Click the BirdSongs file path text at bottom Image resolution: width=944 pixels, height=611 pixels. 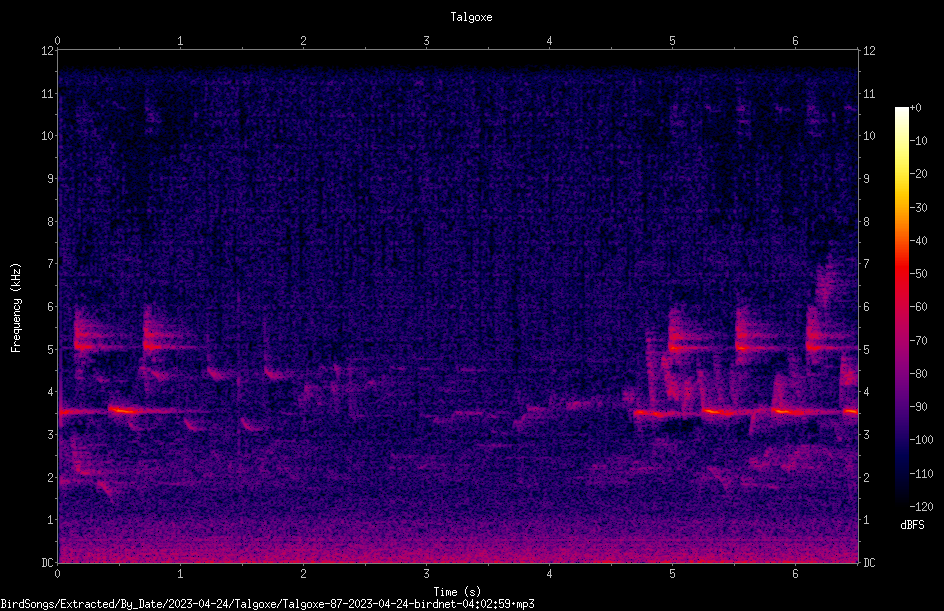(x=267, y=604)
